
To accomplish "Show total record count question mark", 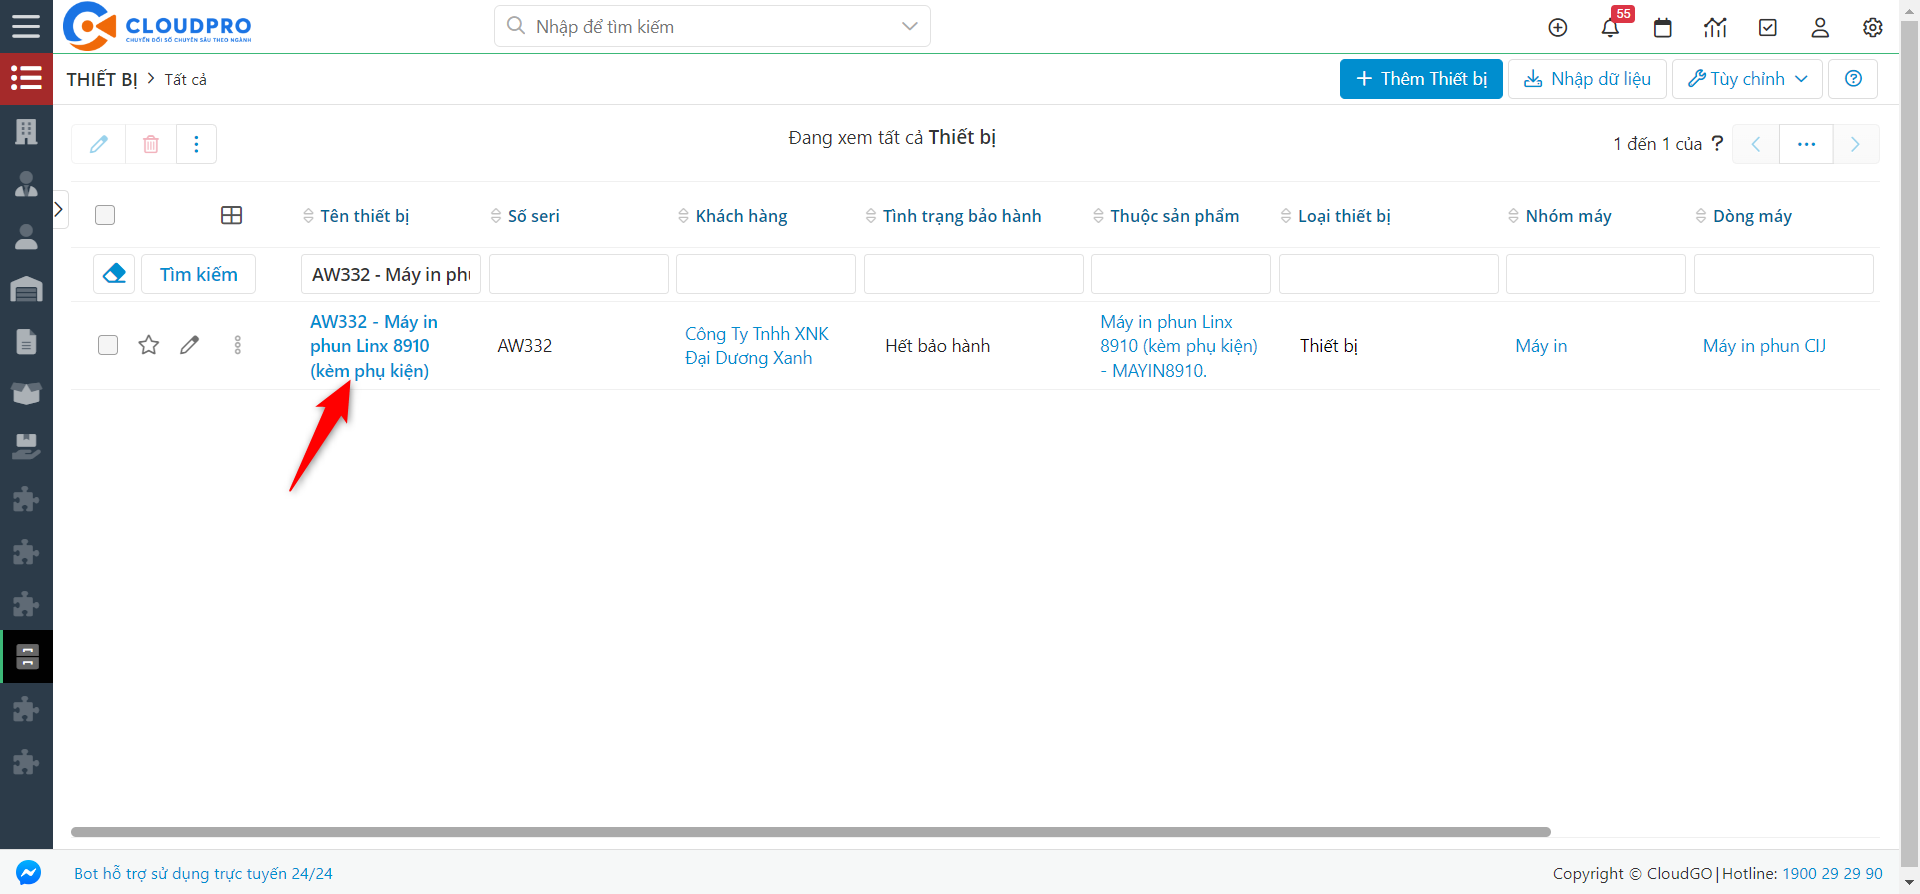I will 1717,143.
